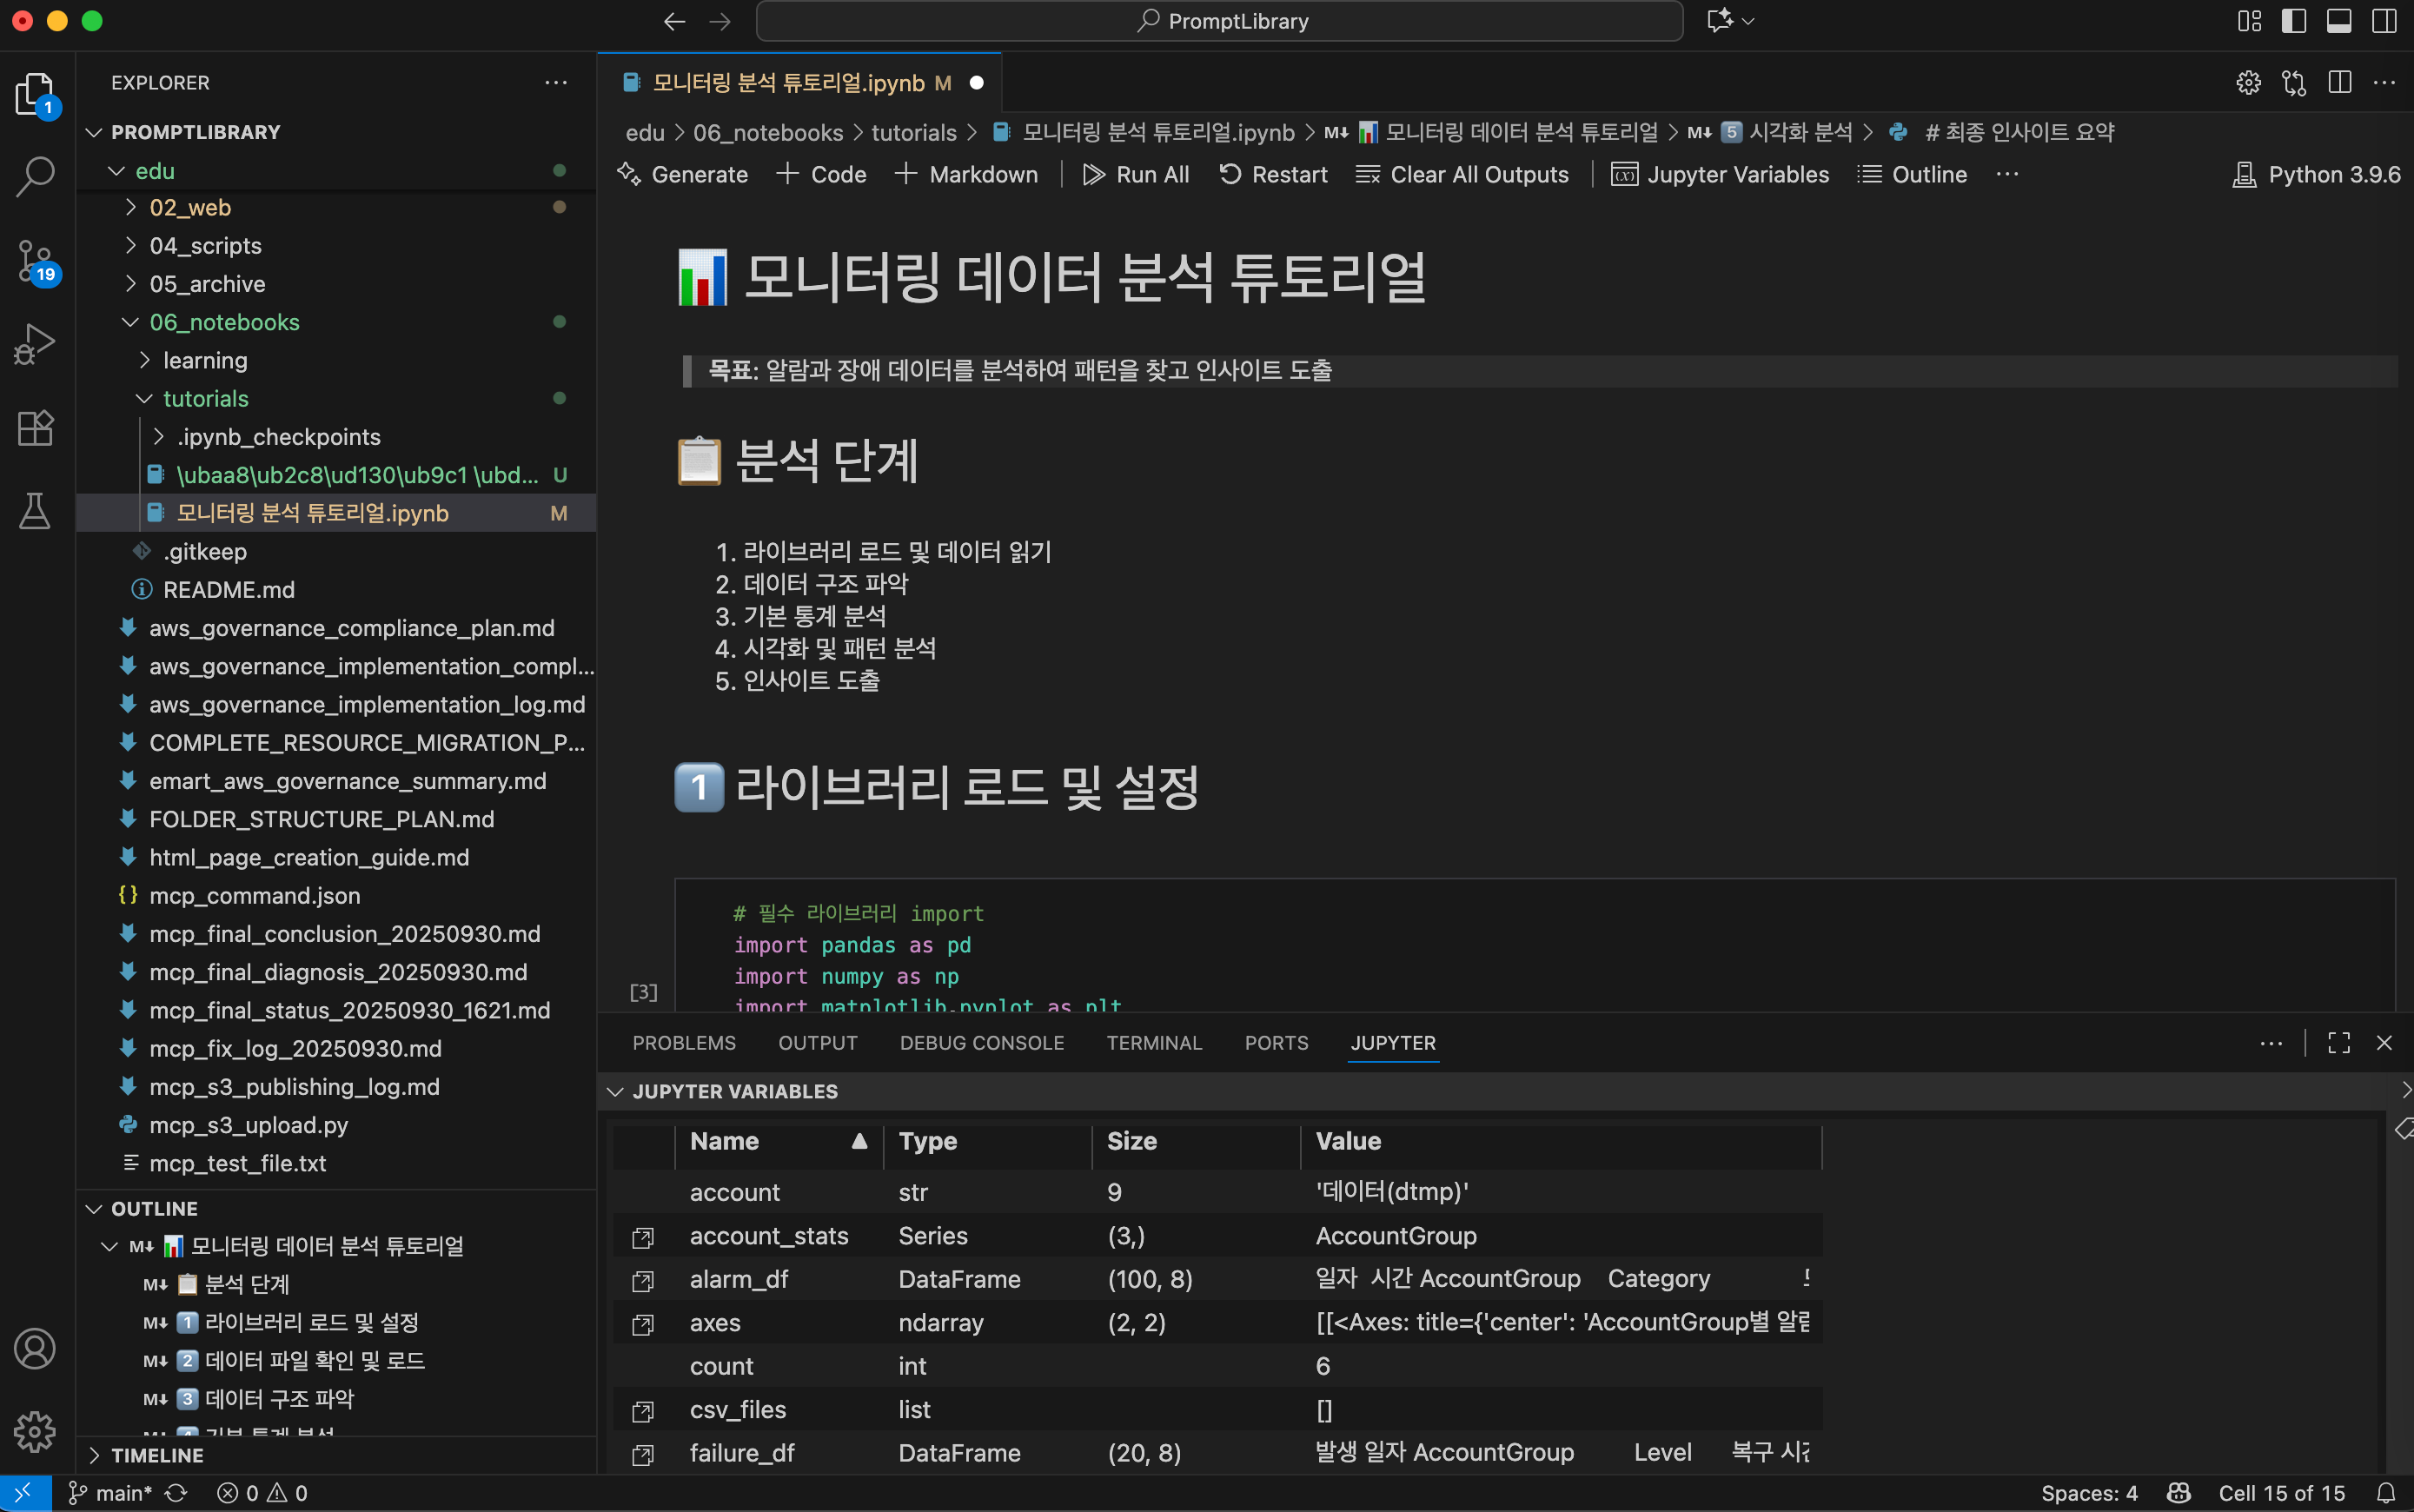Close the bottom panel
The height and width of the screenshot is (1512, 2414).
pyautogui.click(x=2384, y=1043)
